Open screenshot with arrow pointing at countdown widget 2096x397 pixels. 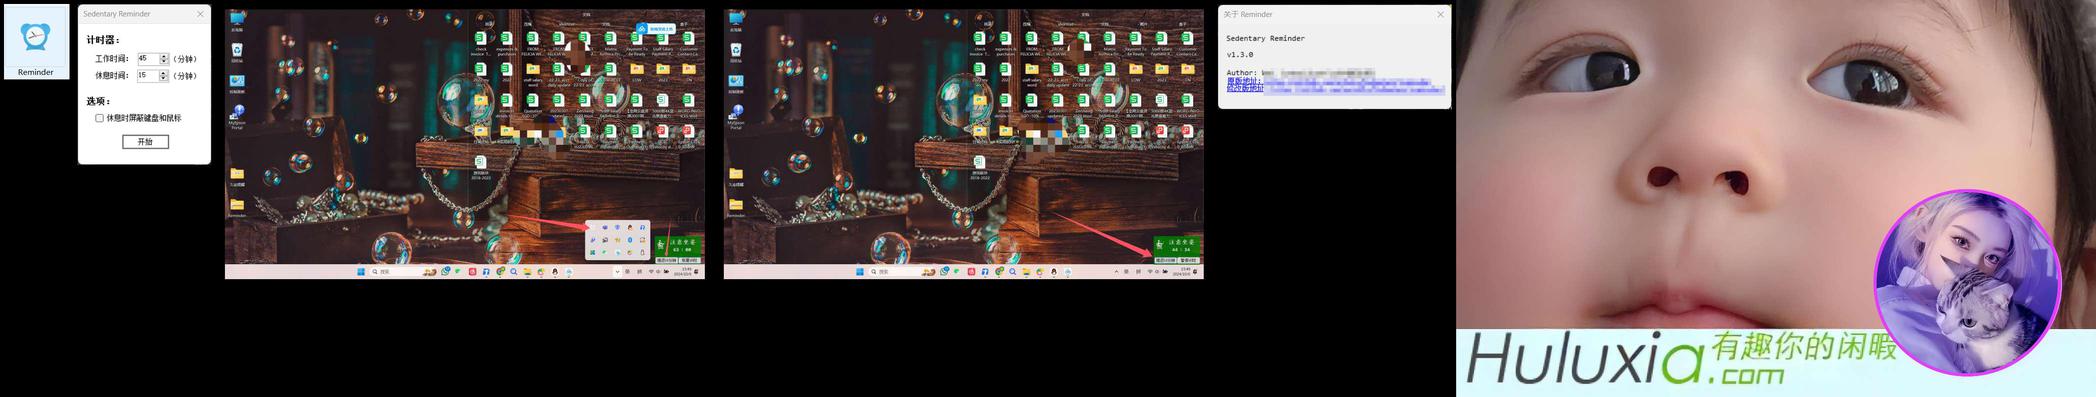tap(964, 144)
